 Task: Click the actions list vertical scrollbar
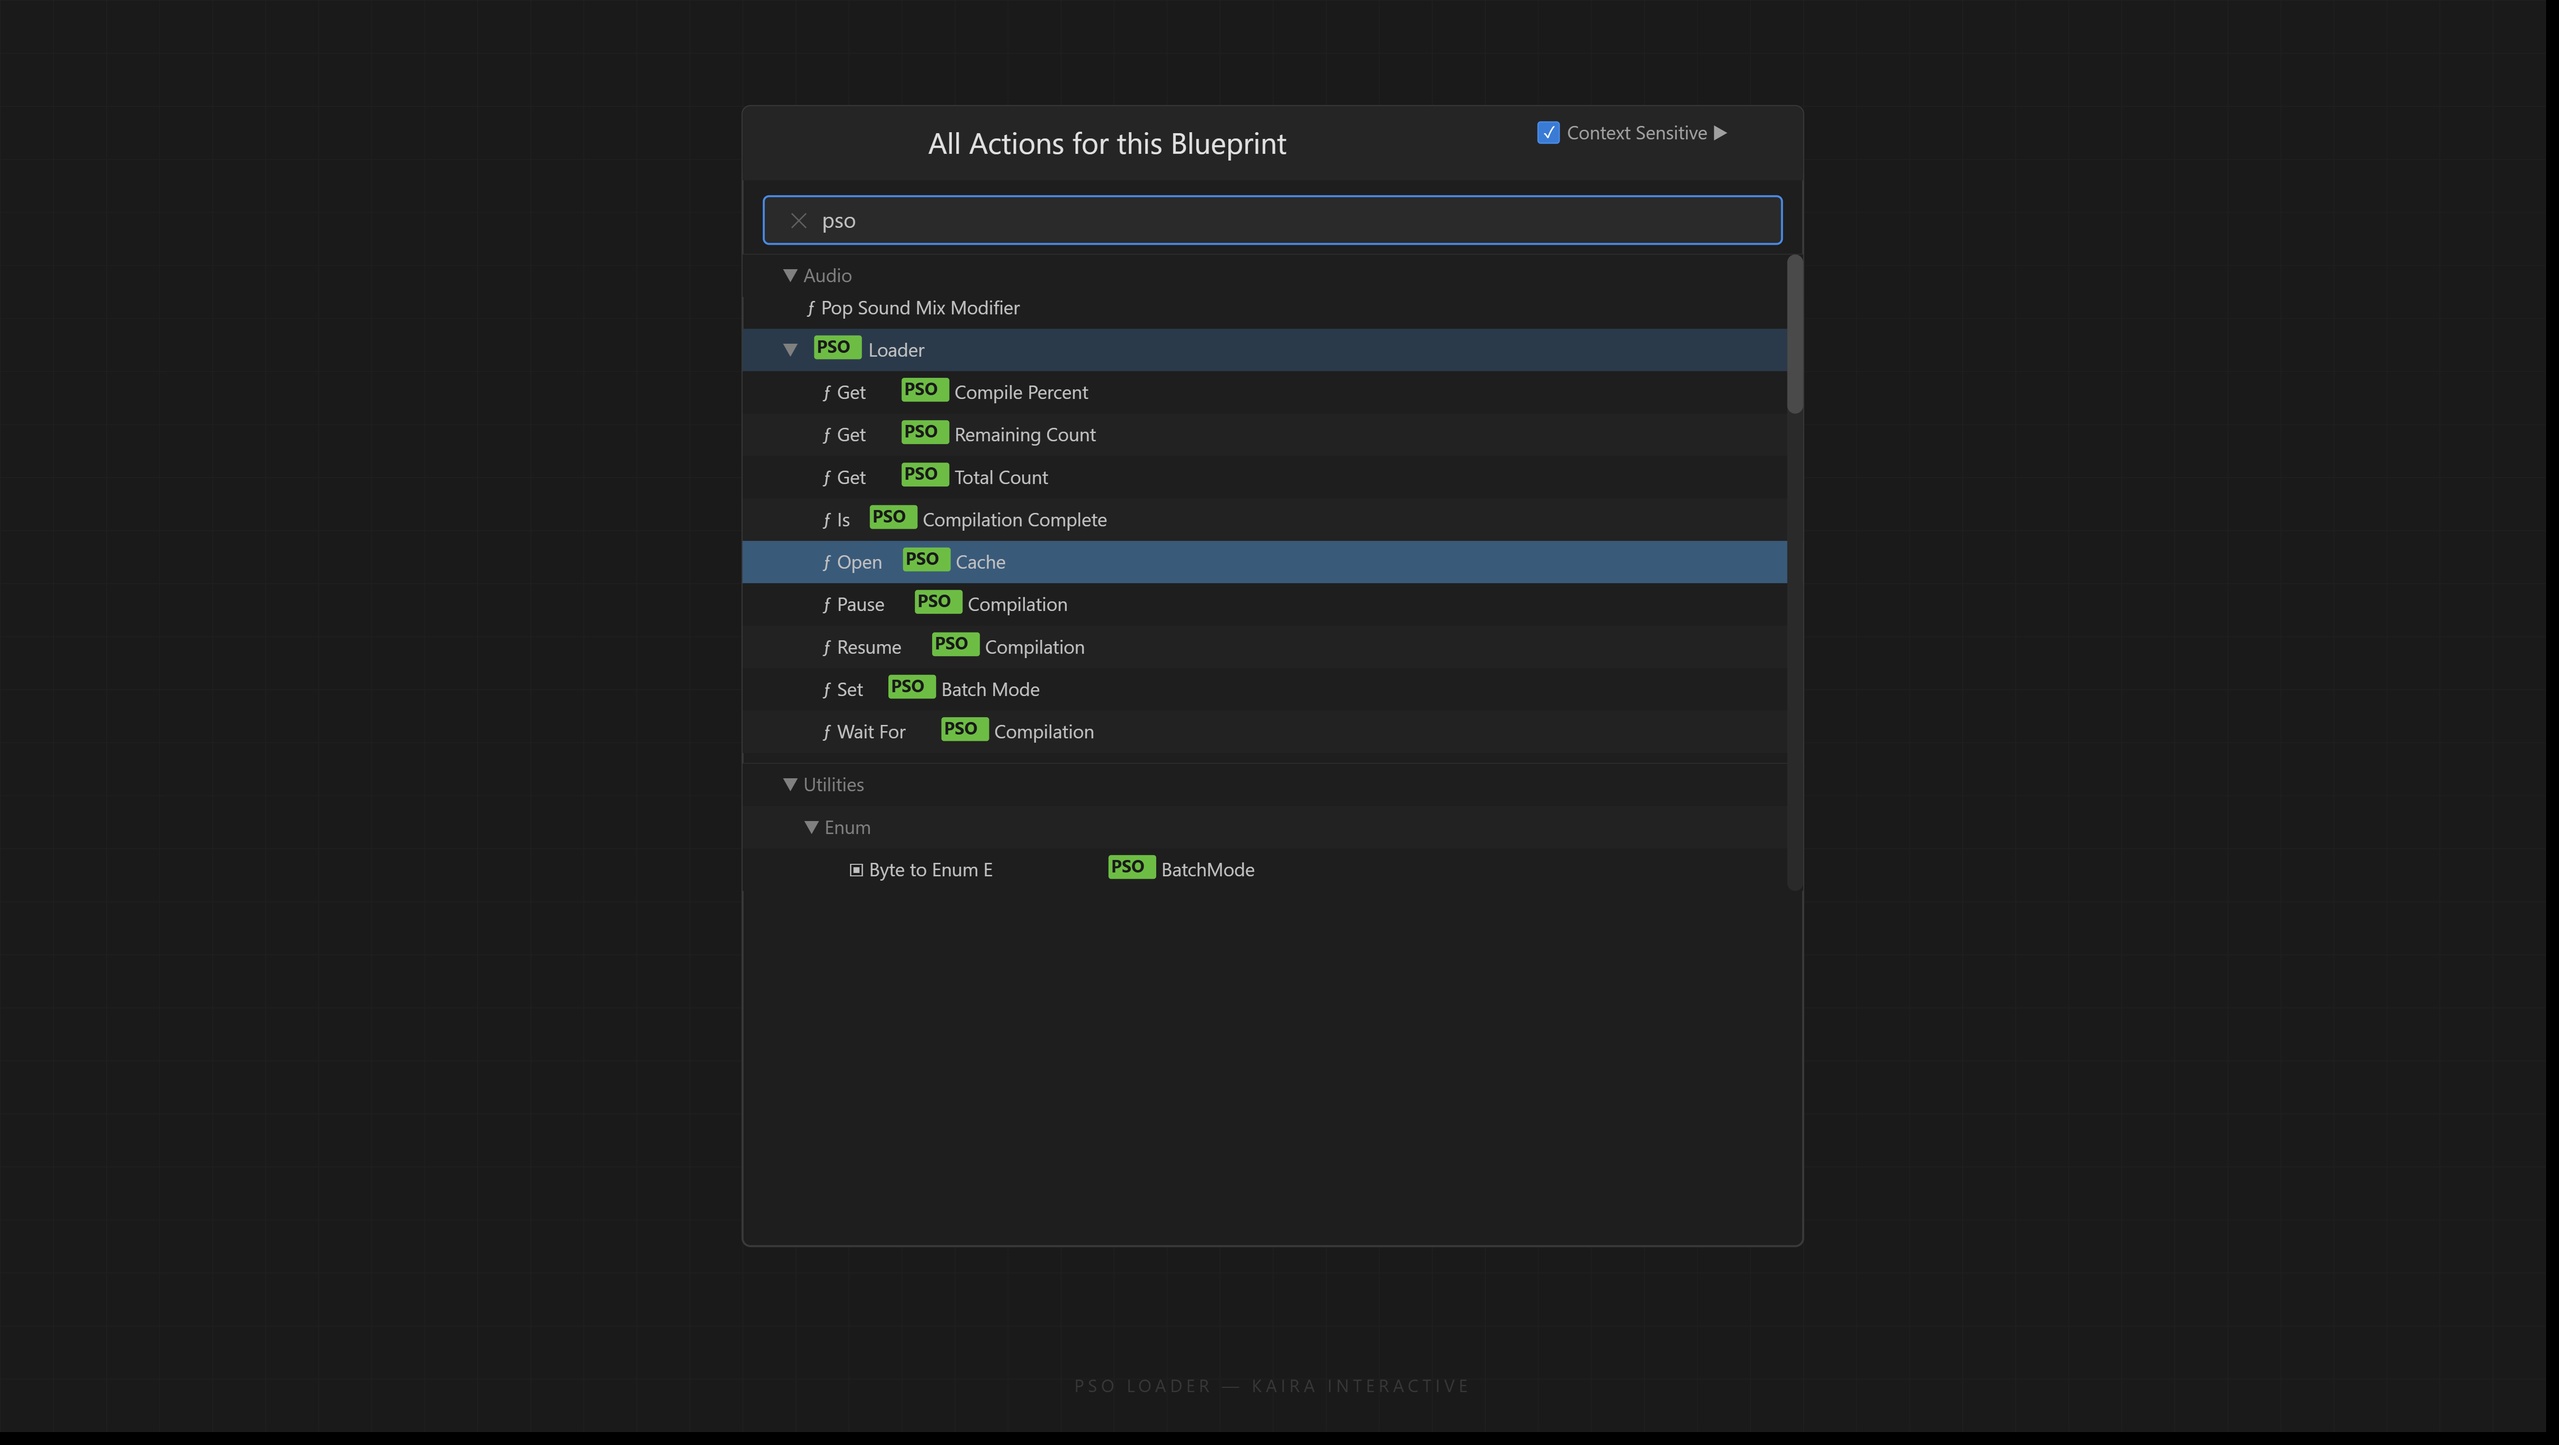(1794, 334)
